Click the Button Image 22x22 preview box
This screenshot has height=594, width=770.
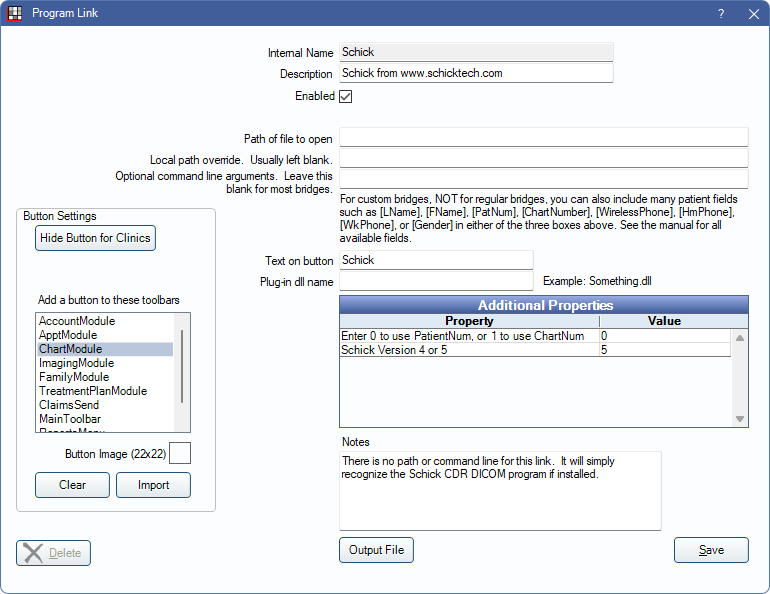pos(180,454)
